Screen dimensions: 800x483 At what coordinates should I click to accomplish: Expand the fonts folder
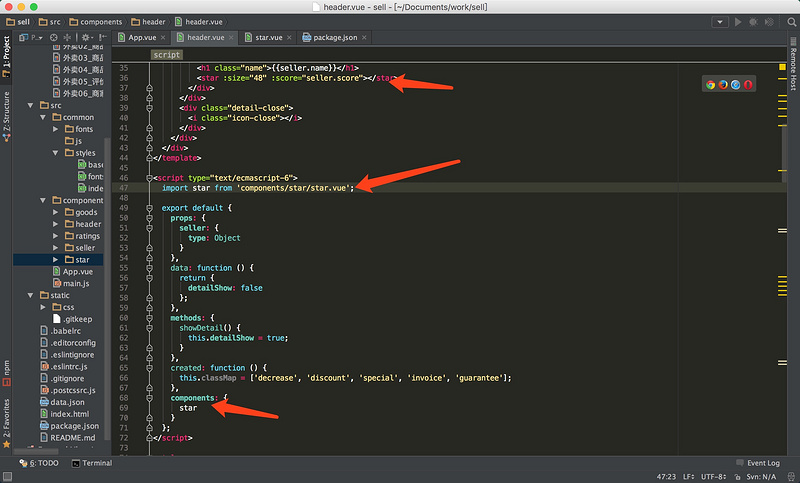55,129
